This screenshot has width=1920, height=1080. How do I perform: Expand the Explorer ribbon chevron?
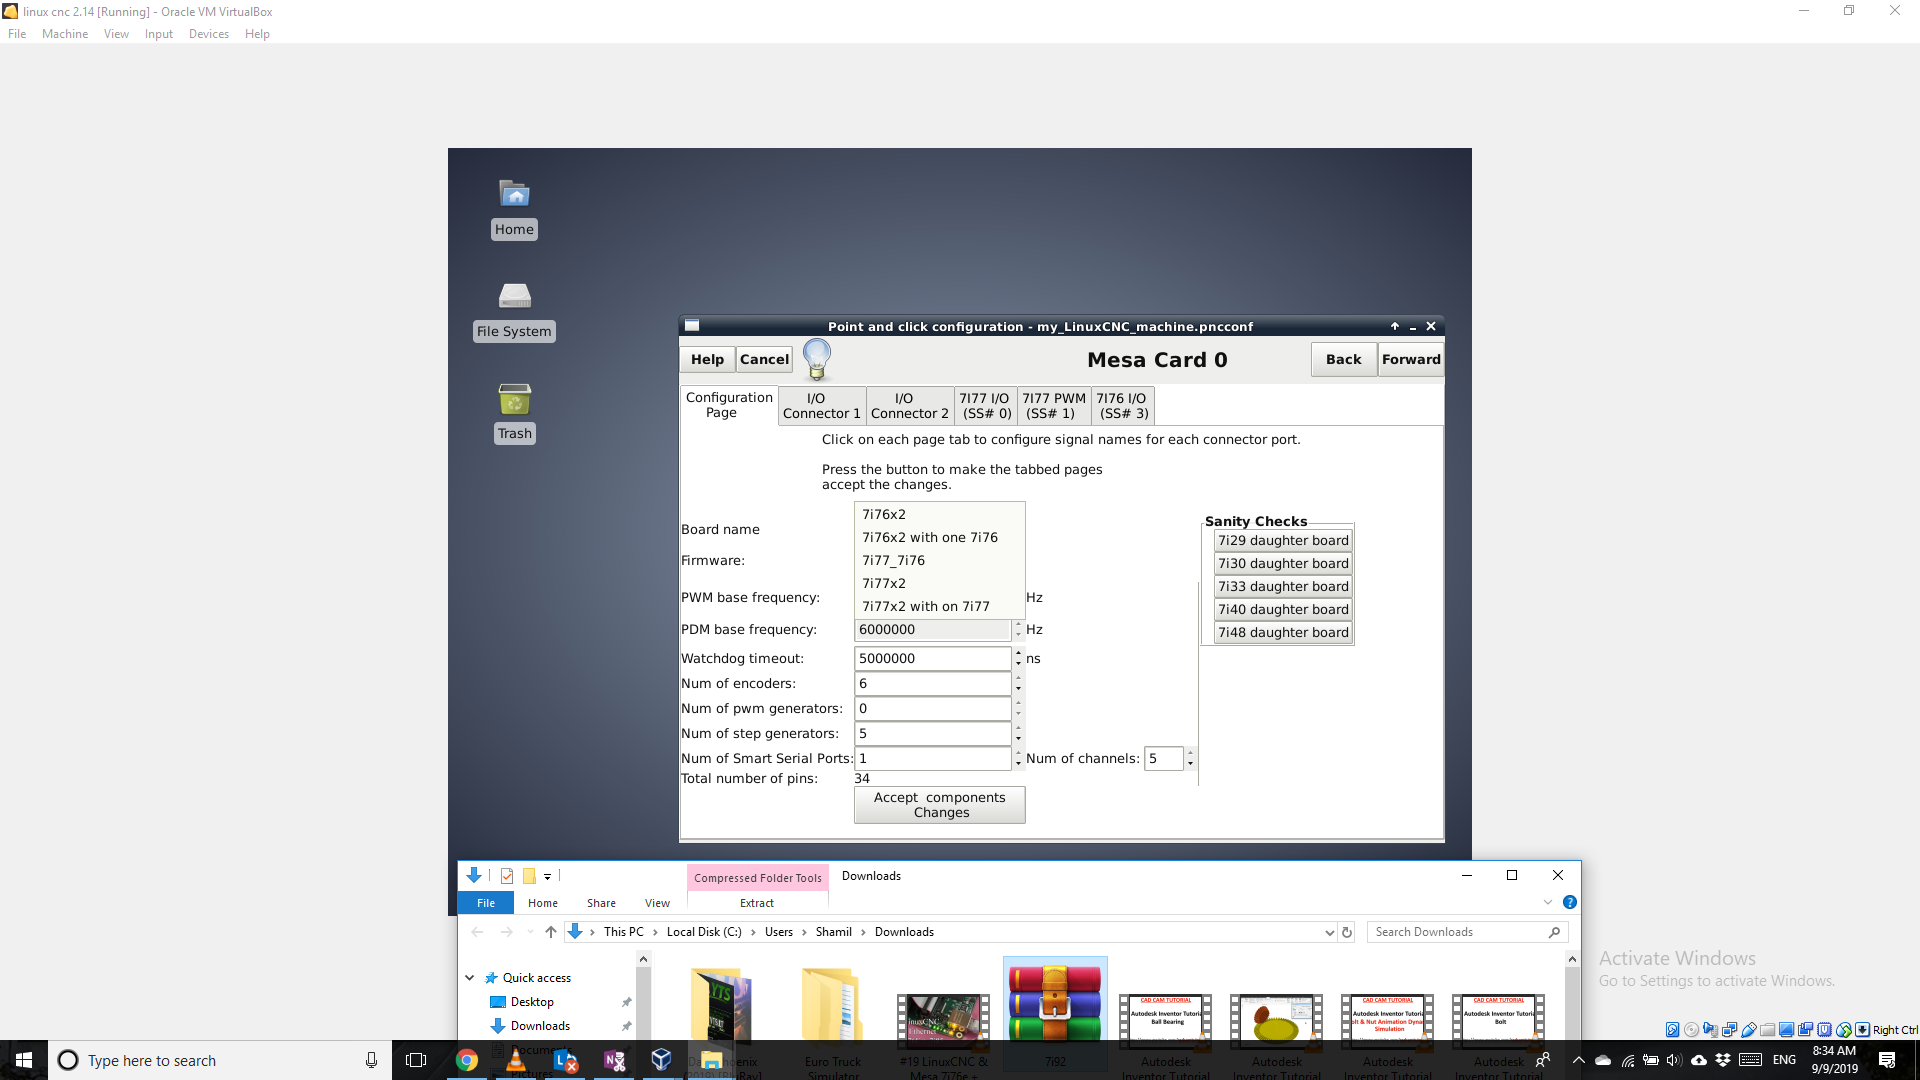[x=1548, y=902]
